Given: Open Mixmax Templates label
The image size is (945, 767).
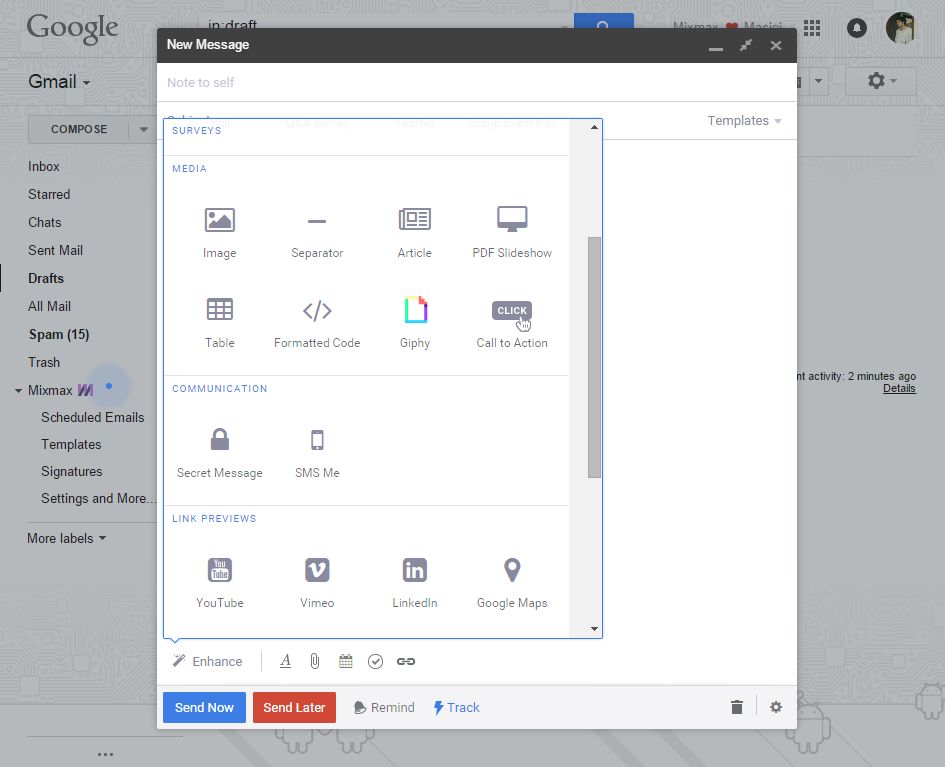Looking at the screenshot, I should (x=71, y=444).
